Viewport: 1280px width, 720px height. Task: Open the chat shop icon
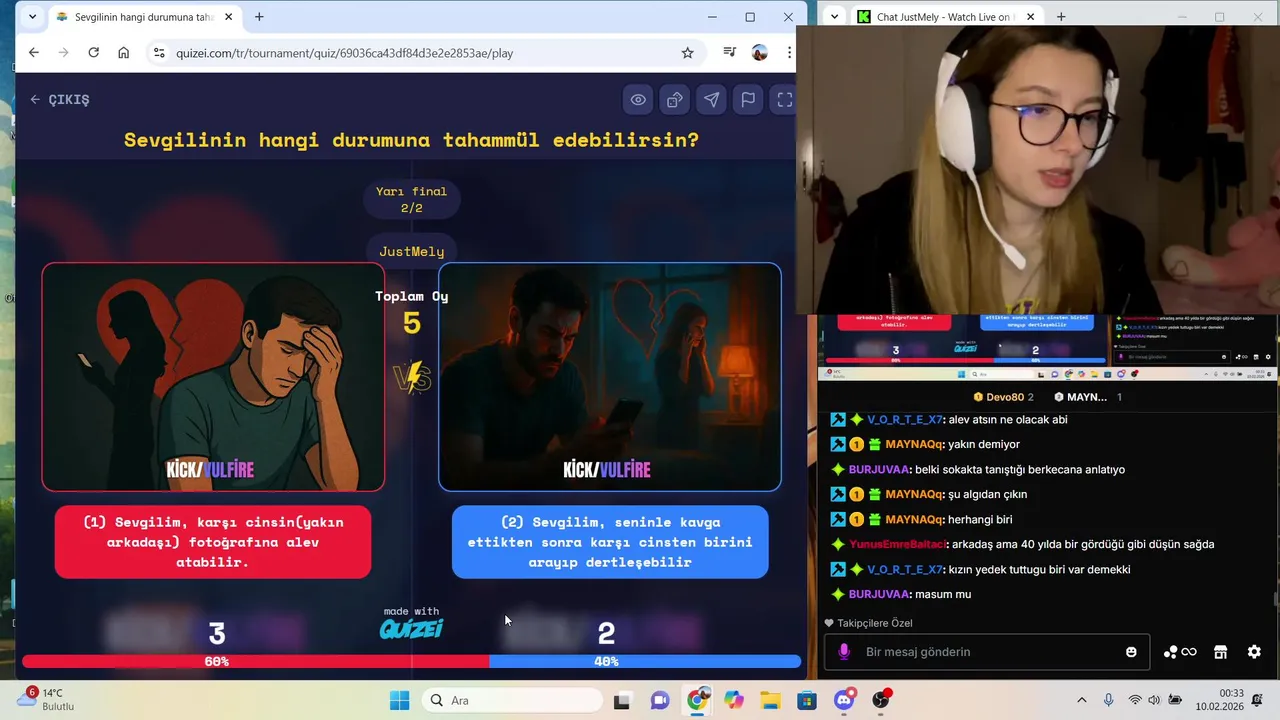pos(1220,652)
